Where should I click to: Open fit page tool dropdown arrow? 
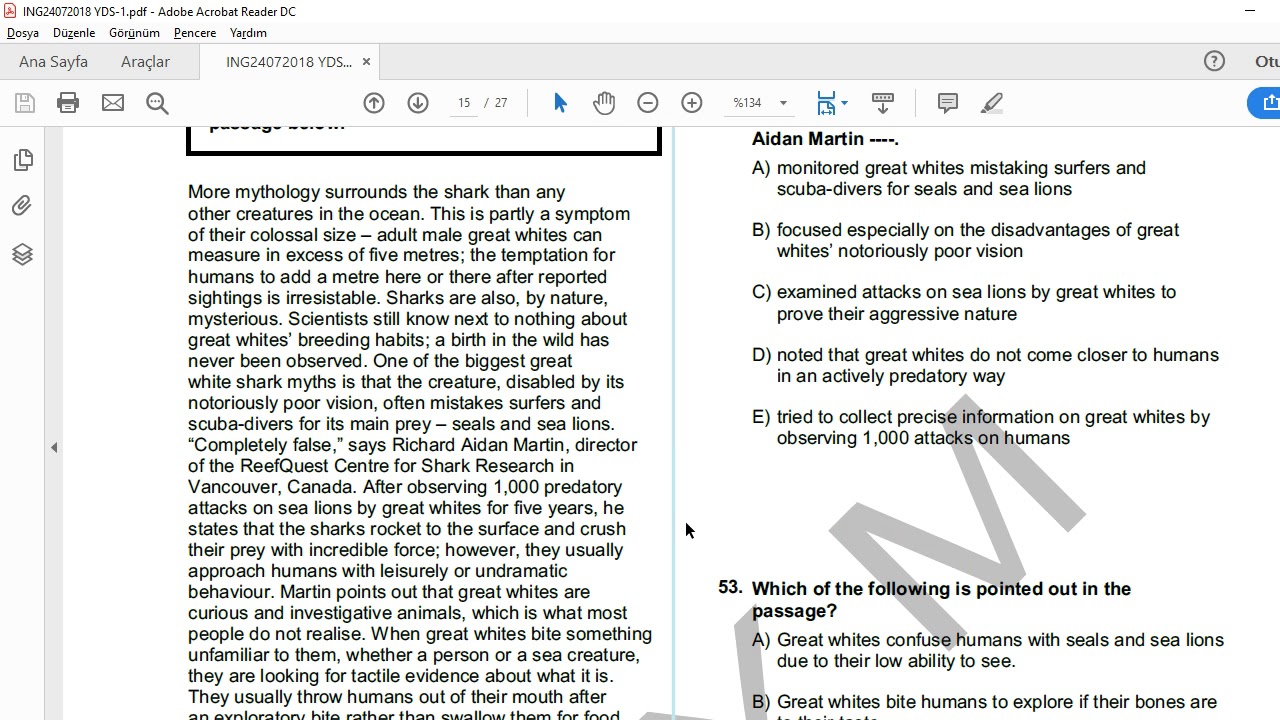(x=844, y=103)
